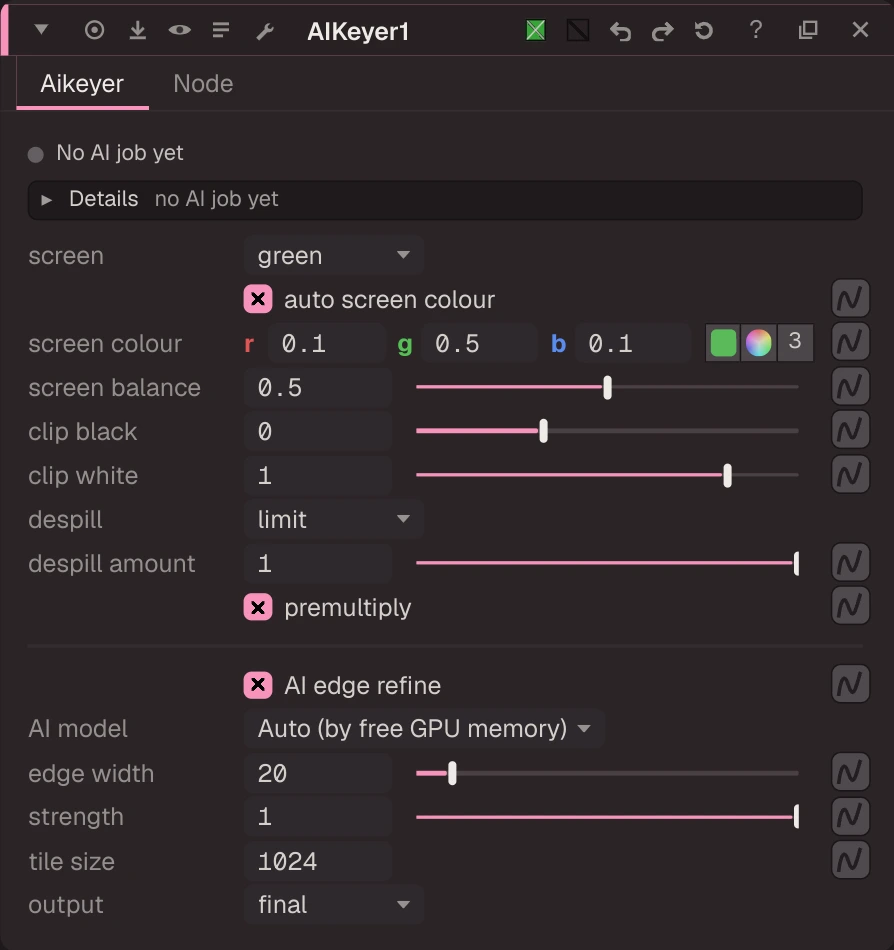This screenshot has width=894, height=950.
Task: Open the despill dropdown set to limit
Action: point(334,519)
